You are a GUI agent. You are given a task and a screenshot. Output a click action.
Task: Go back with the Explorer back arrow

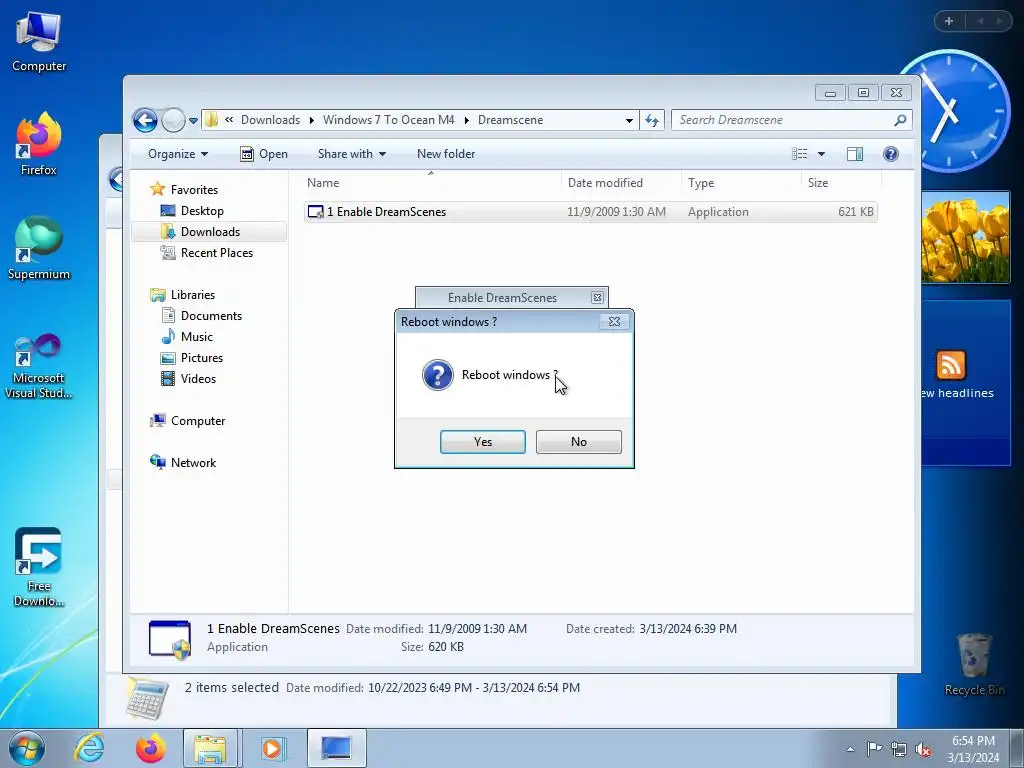[145, 120]
